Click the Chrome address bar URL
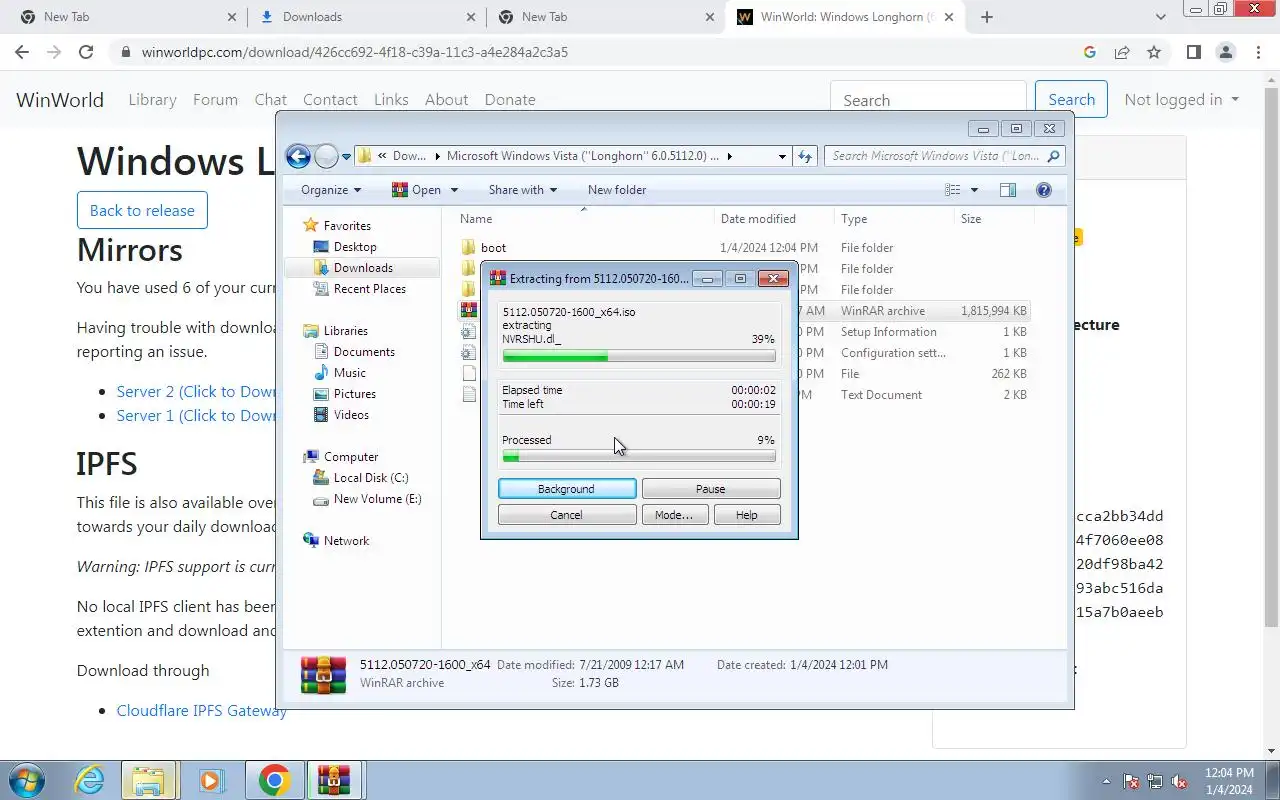1280x800 pixels. (x=355, y=52)
